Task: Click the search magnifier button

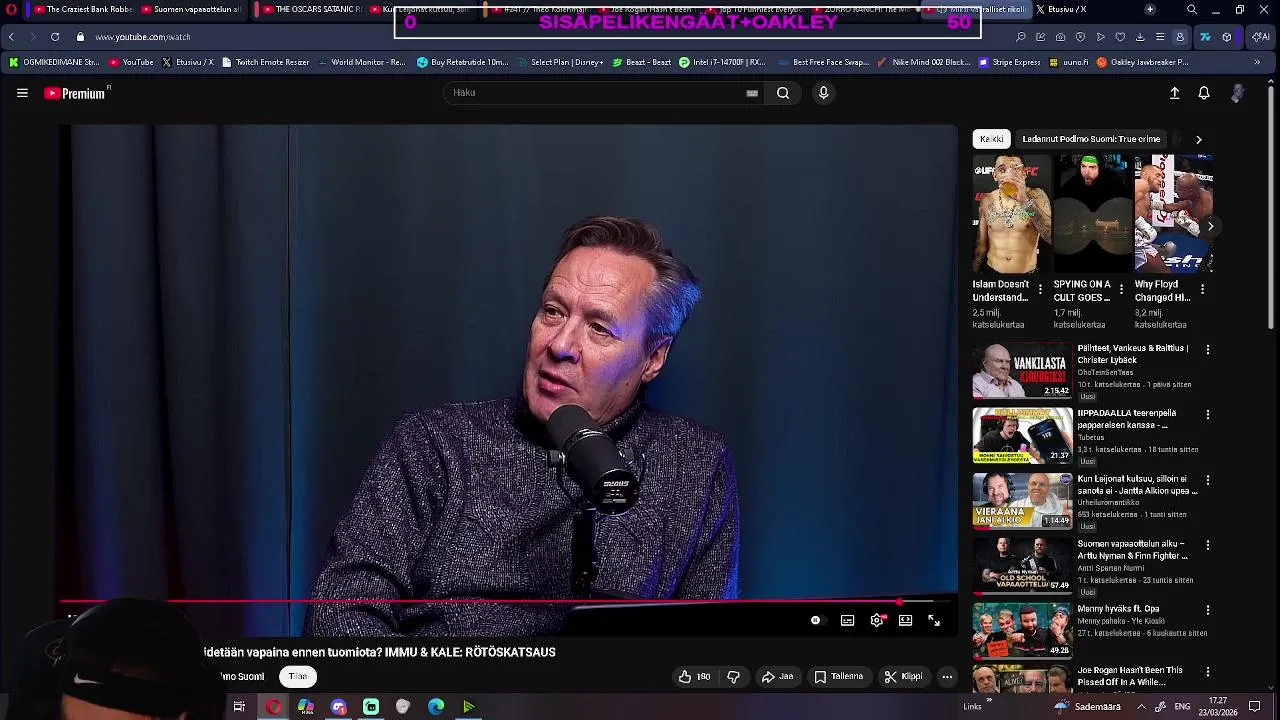Action: (783, 93)
